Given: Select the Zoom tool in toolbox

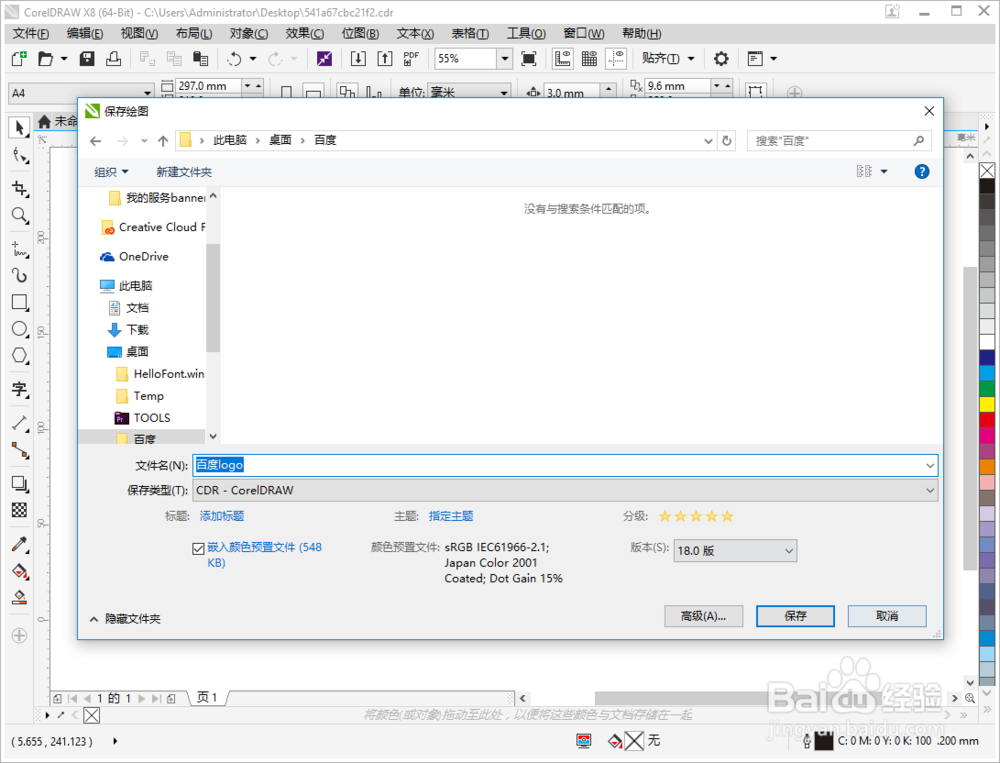Looking at the screenshot, I should coord(20,216).
